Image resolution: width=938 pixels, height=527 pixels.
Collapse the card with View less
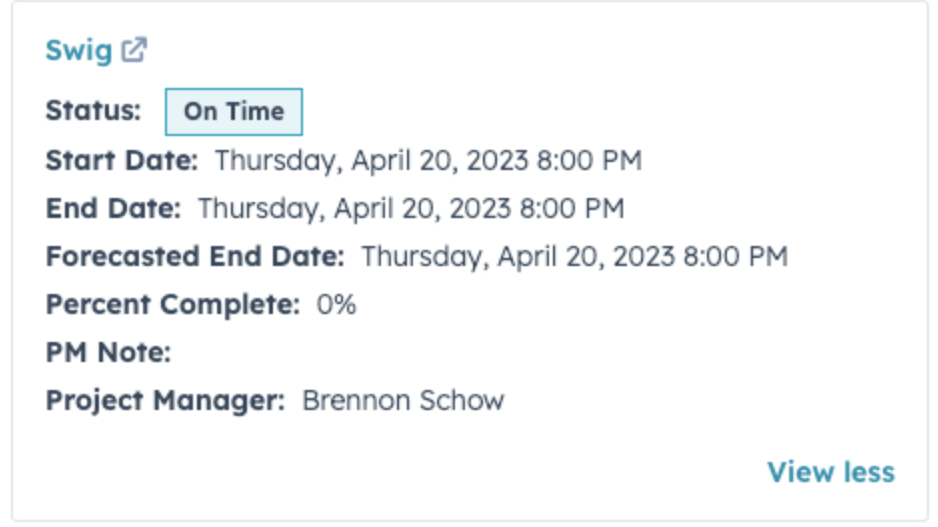(x=830, y=472)
